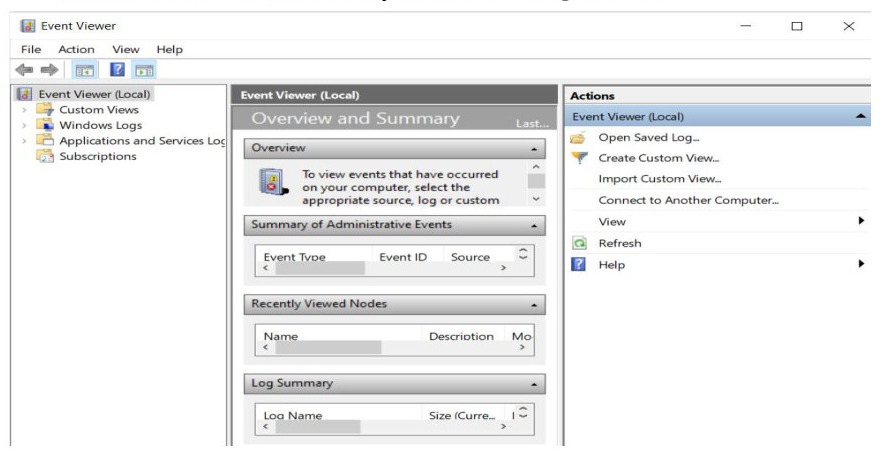Click Recently Viewed Nodes scroll right arrow
Image resolution: width=880 pixels, height=454 pixels.
click(x=522, y=348)
